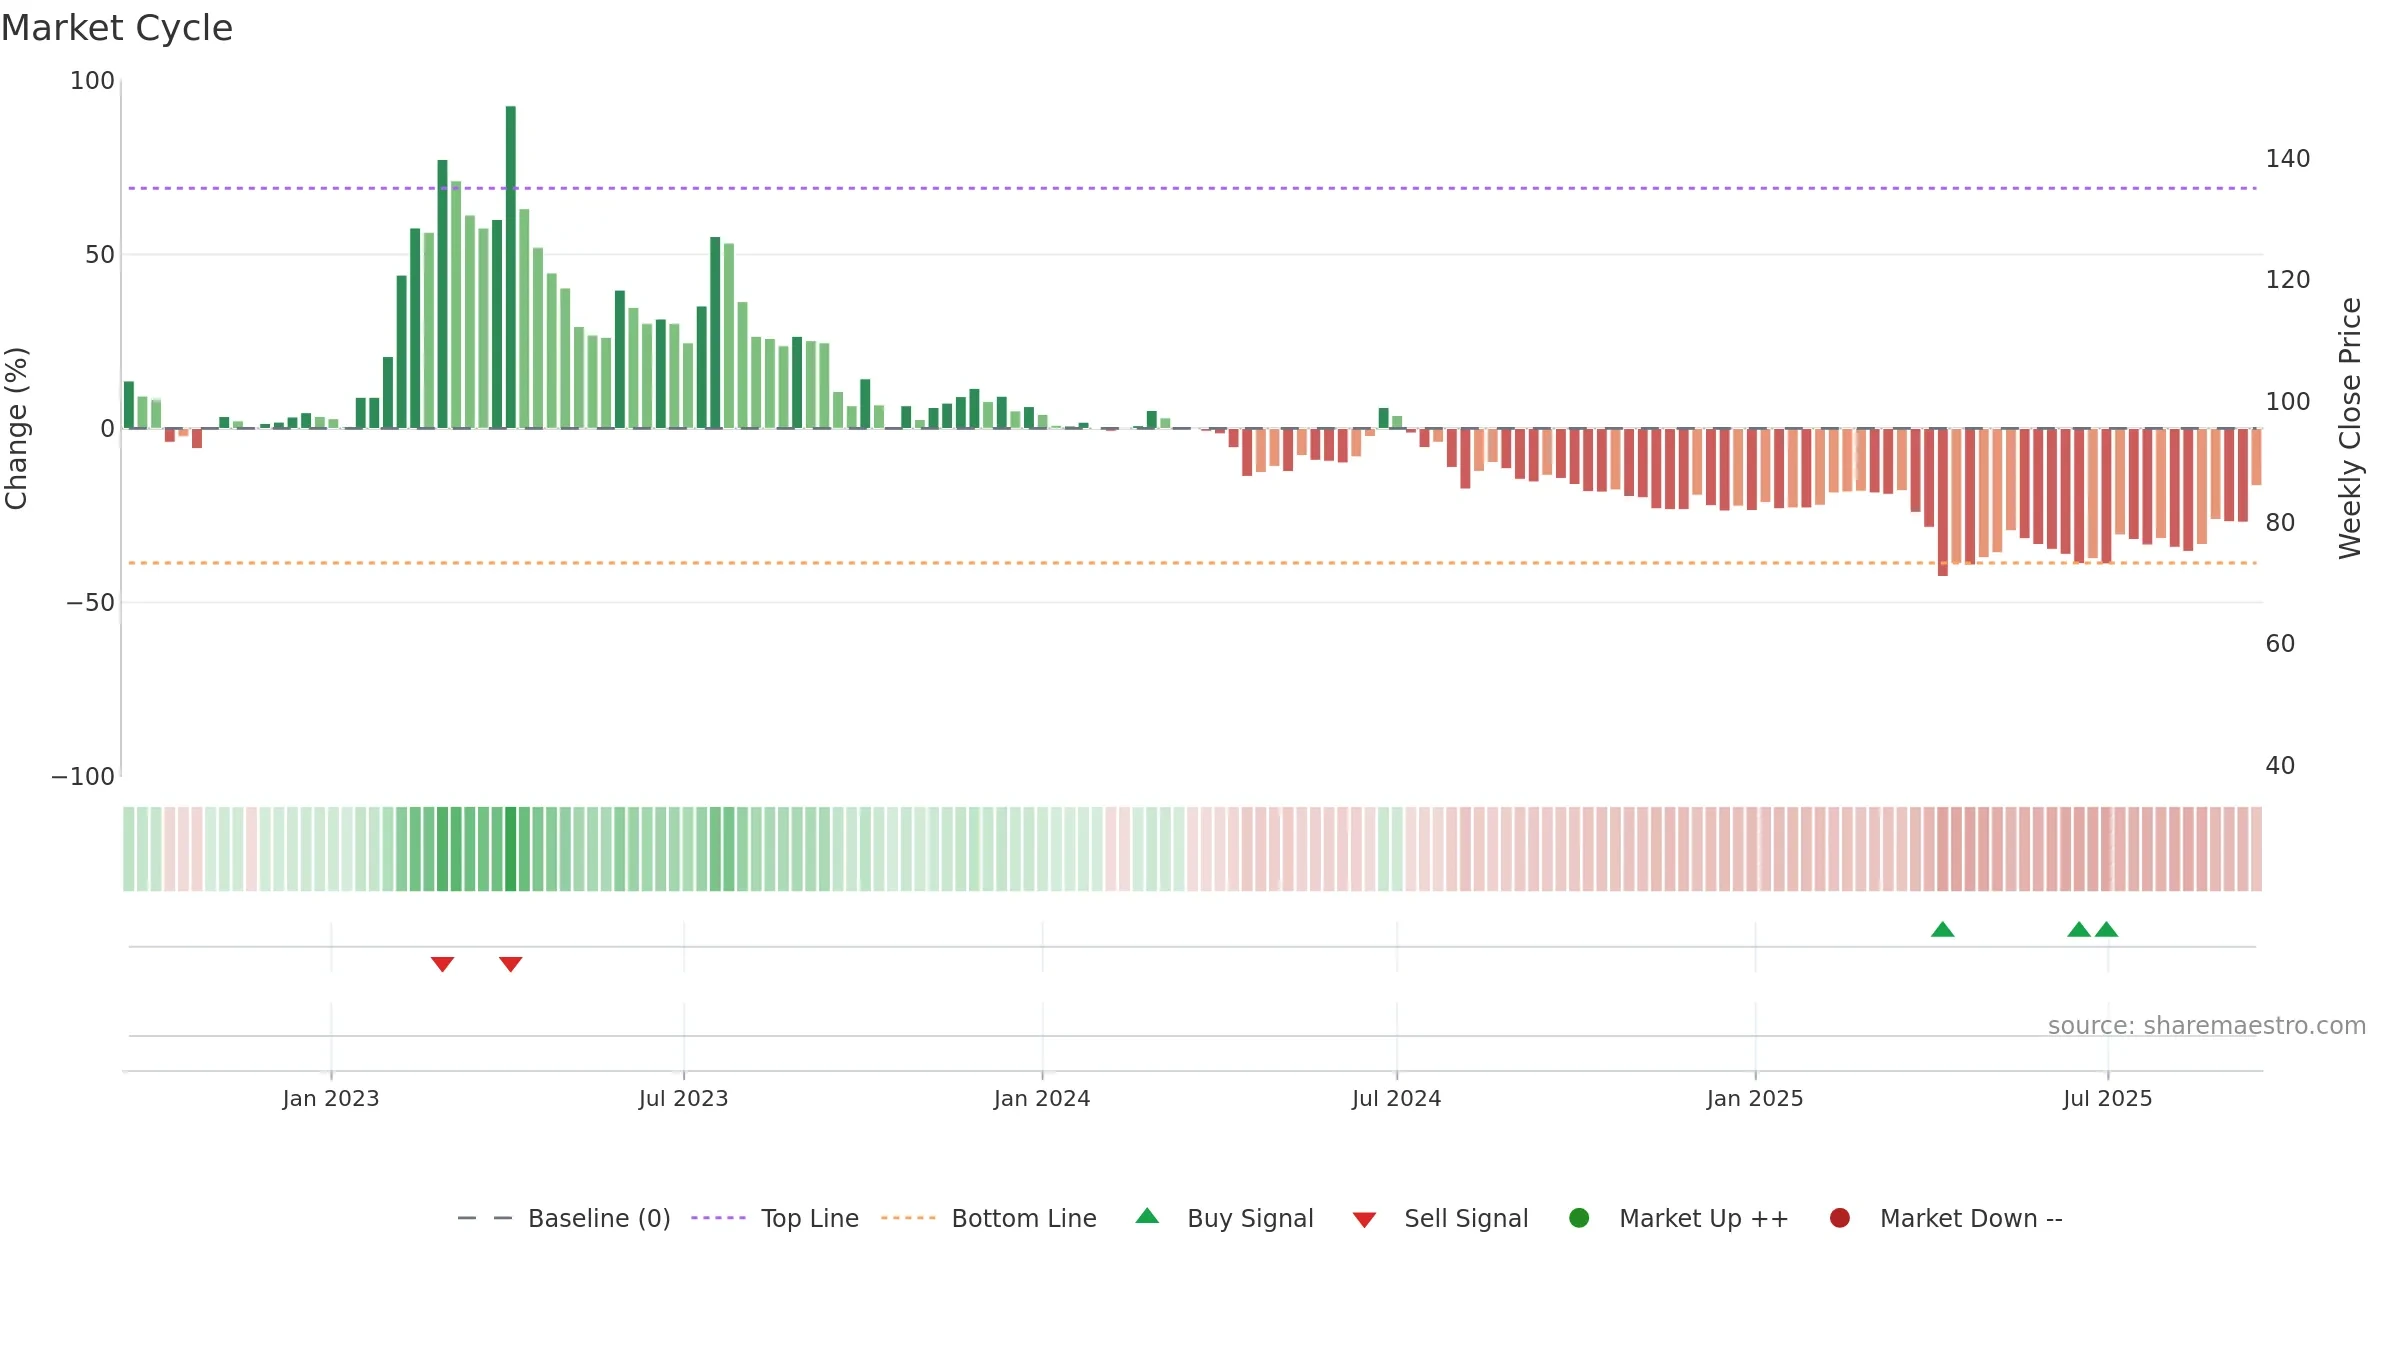This screenshot has width=2400, height=1350.
Task: Click the Jul 2025 x-axis label
Action: pyautogui.click(x=2108, y=1099)
